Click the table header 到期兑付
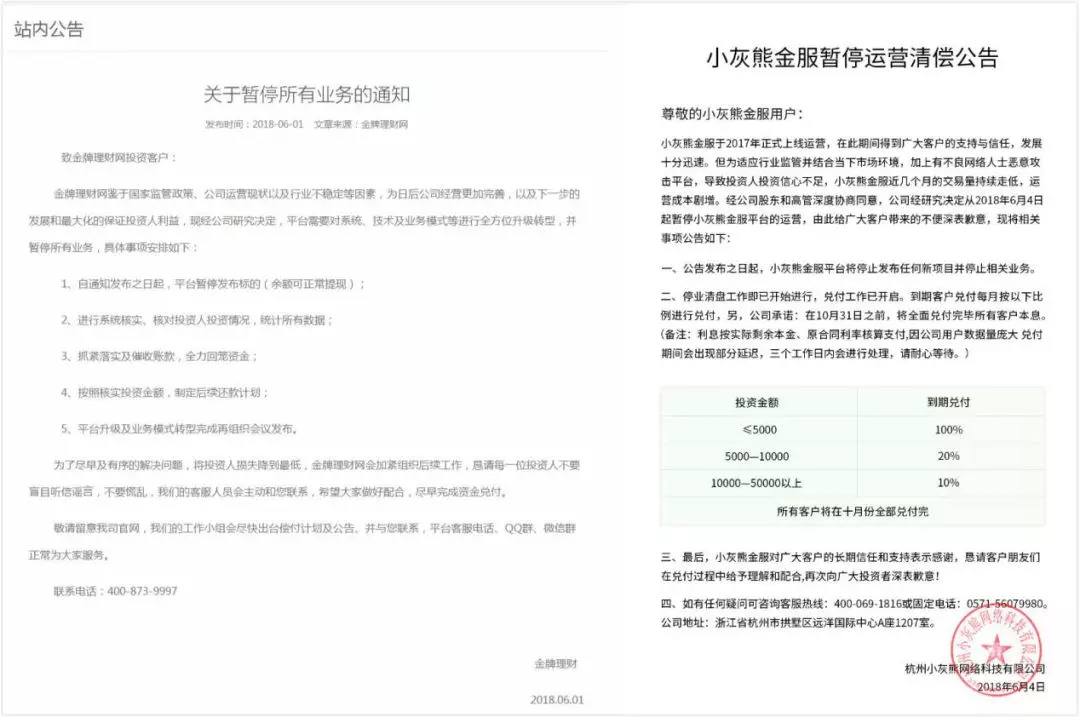The image size is (1080, 717). point(948,402)
